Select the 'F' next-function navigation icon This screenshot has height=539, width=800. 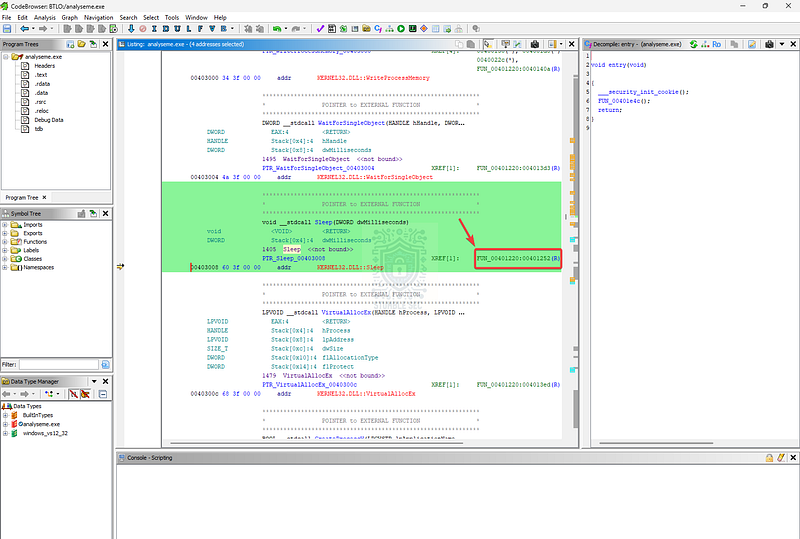click(200, 29)
